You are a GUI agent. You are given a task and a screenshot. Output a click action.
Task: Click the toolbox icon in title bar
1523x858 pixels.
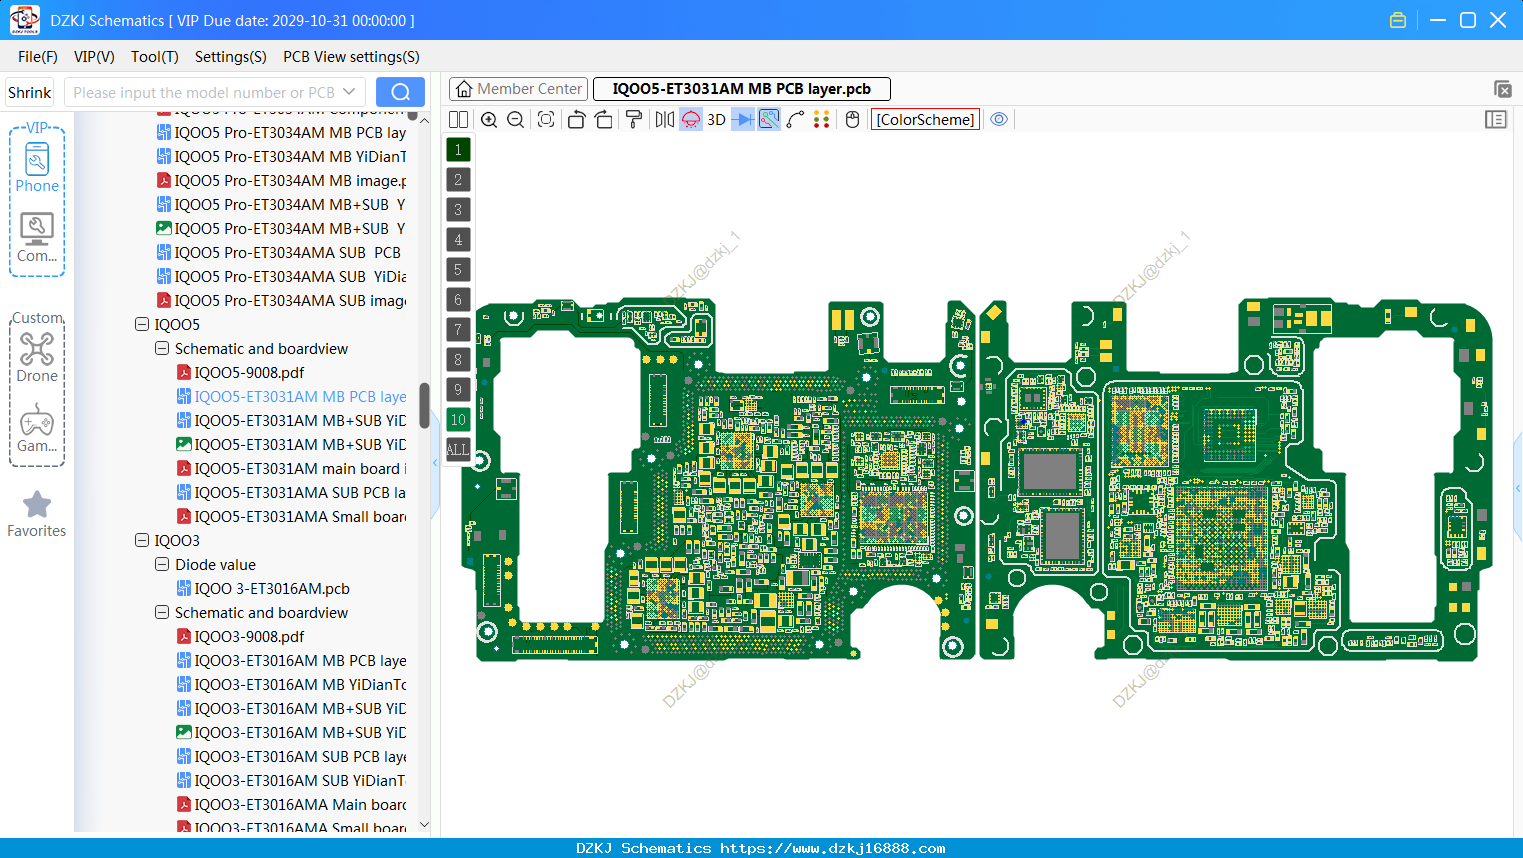coord(1398,20)
